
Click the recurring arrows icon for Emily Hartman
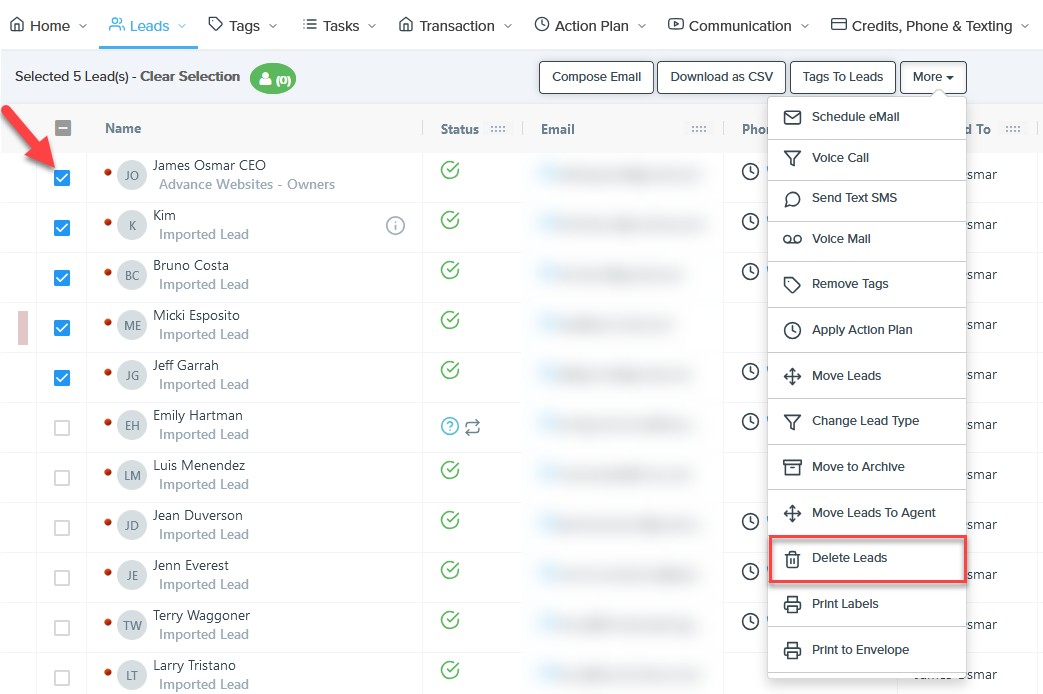coord(473,427)
